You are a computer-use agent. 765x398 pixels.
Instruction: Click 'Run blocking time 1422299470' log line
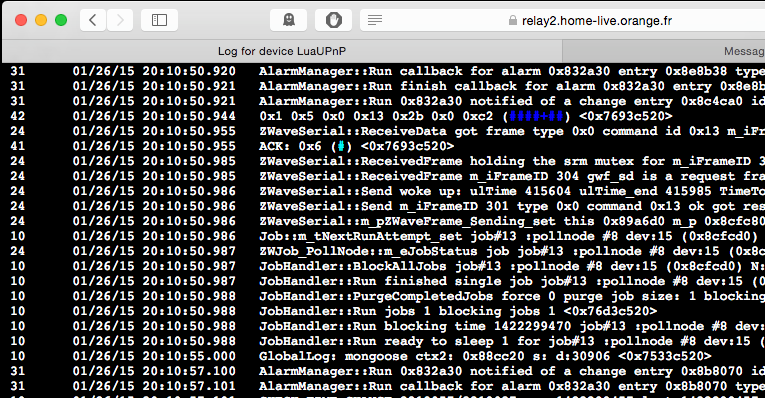coord(512,326)
